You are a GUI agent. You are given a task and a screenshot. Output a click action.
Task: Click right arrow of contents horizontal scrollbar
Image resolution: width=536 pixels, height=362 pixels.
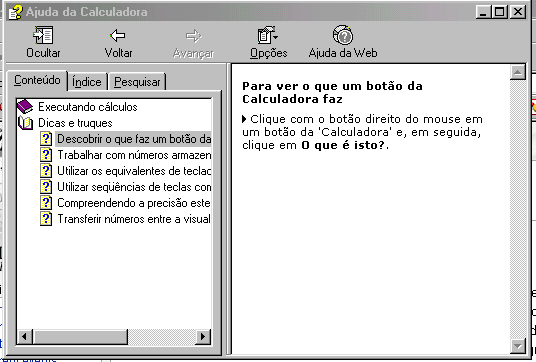pos(203,337)
